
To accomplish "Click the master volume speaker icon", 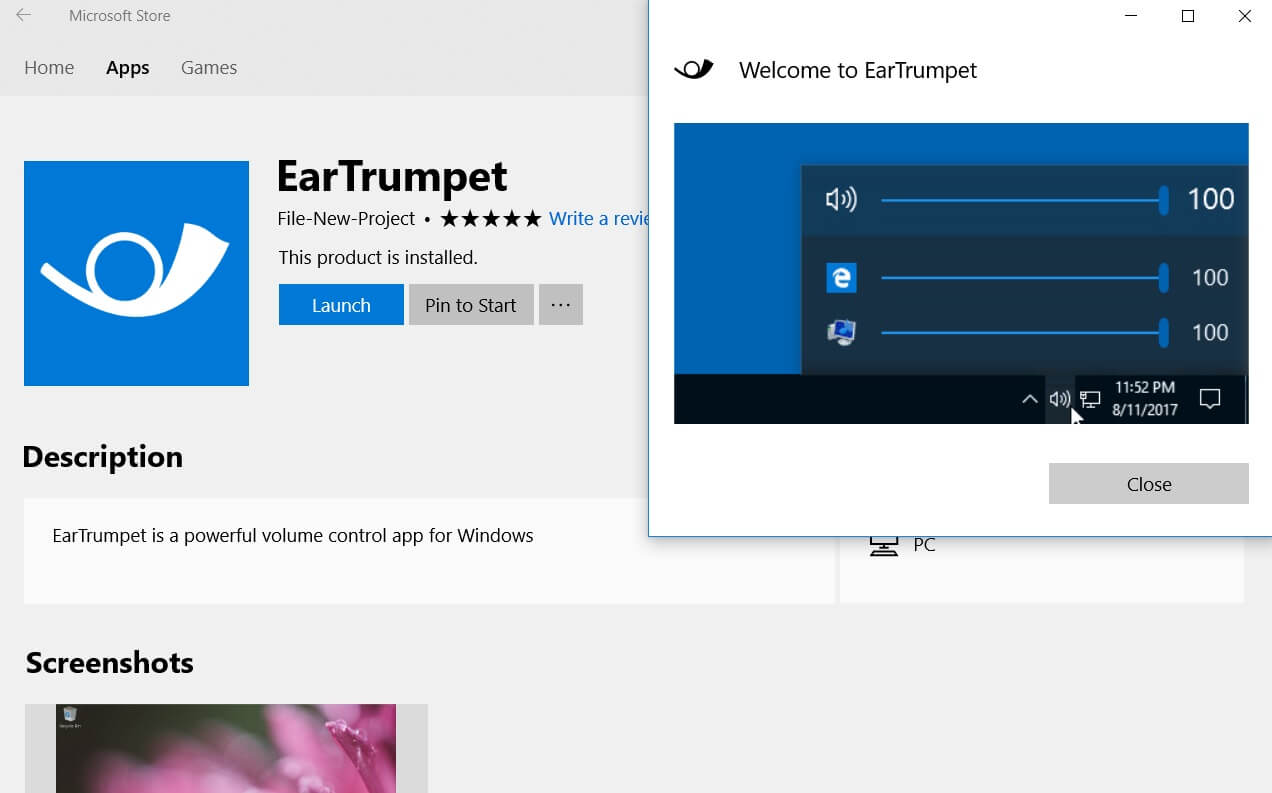I will pyautogui.click(x=841, y=200).
